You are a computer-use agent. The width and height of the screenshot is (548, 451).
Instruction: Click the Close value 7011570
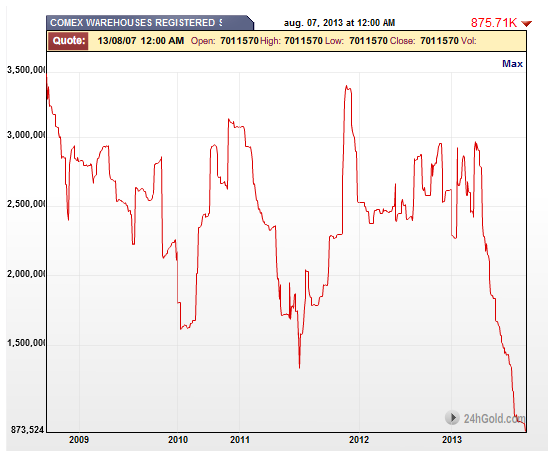pos(439,41)
